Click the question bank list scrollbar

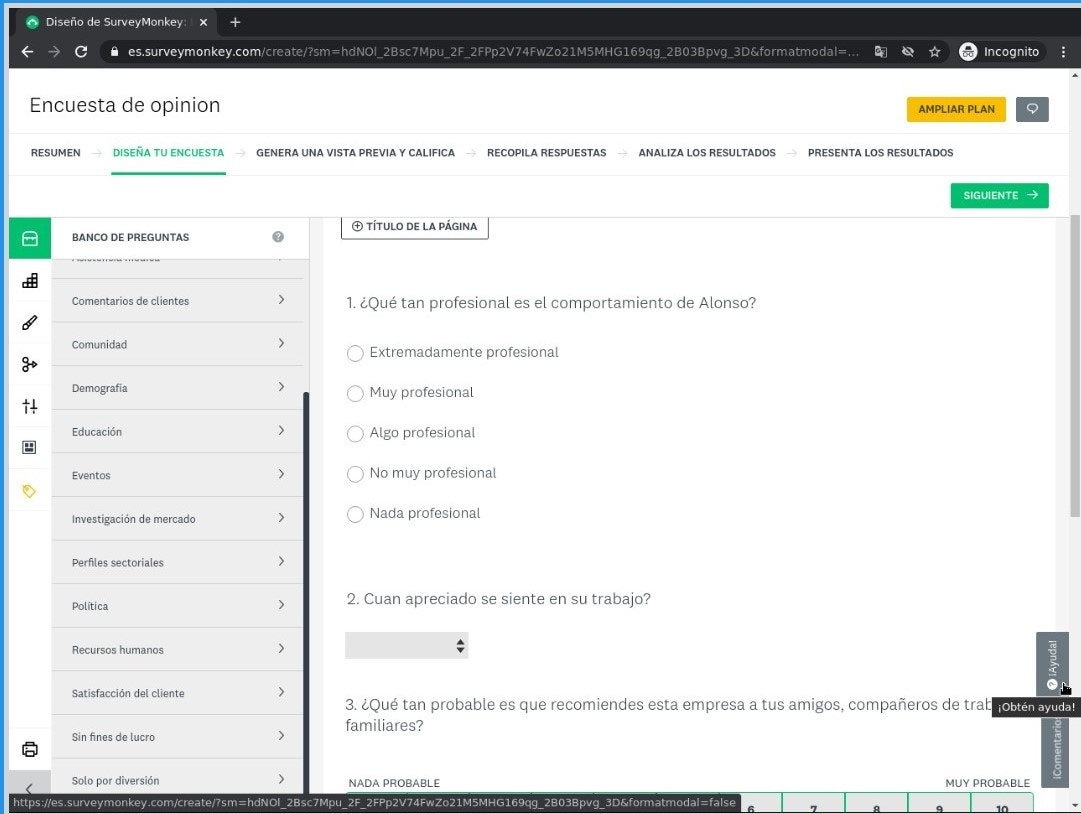point(306,593)
